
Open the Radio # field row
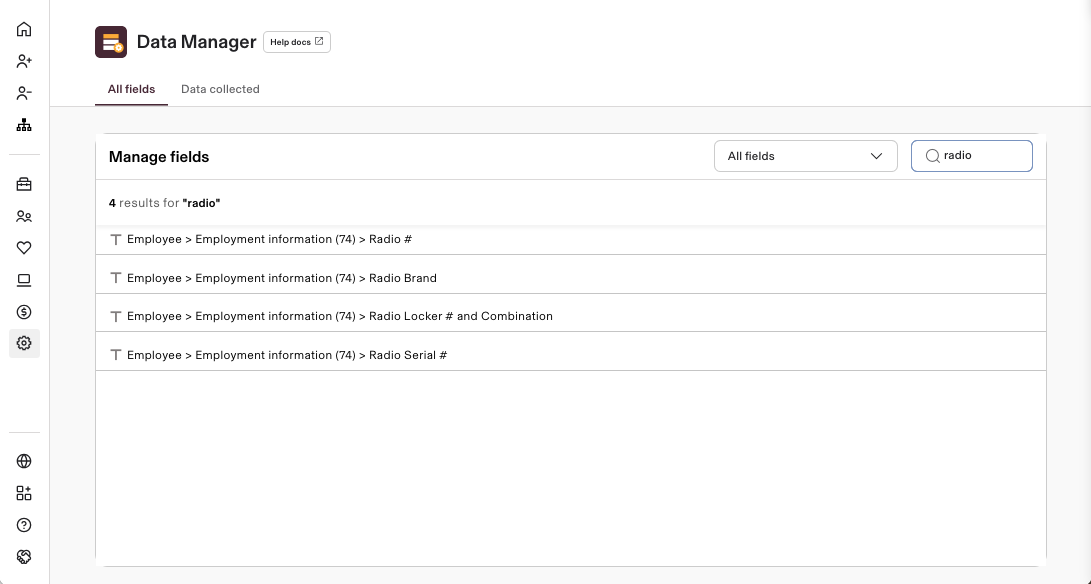(571, 239)
